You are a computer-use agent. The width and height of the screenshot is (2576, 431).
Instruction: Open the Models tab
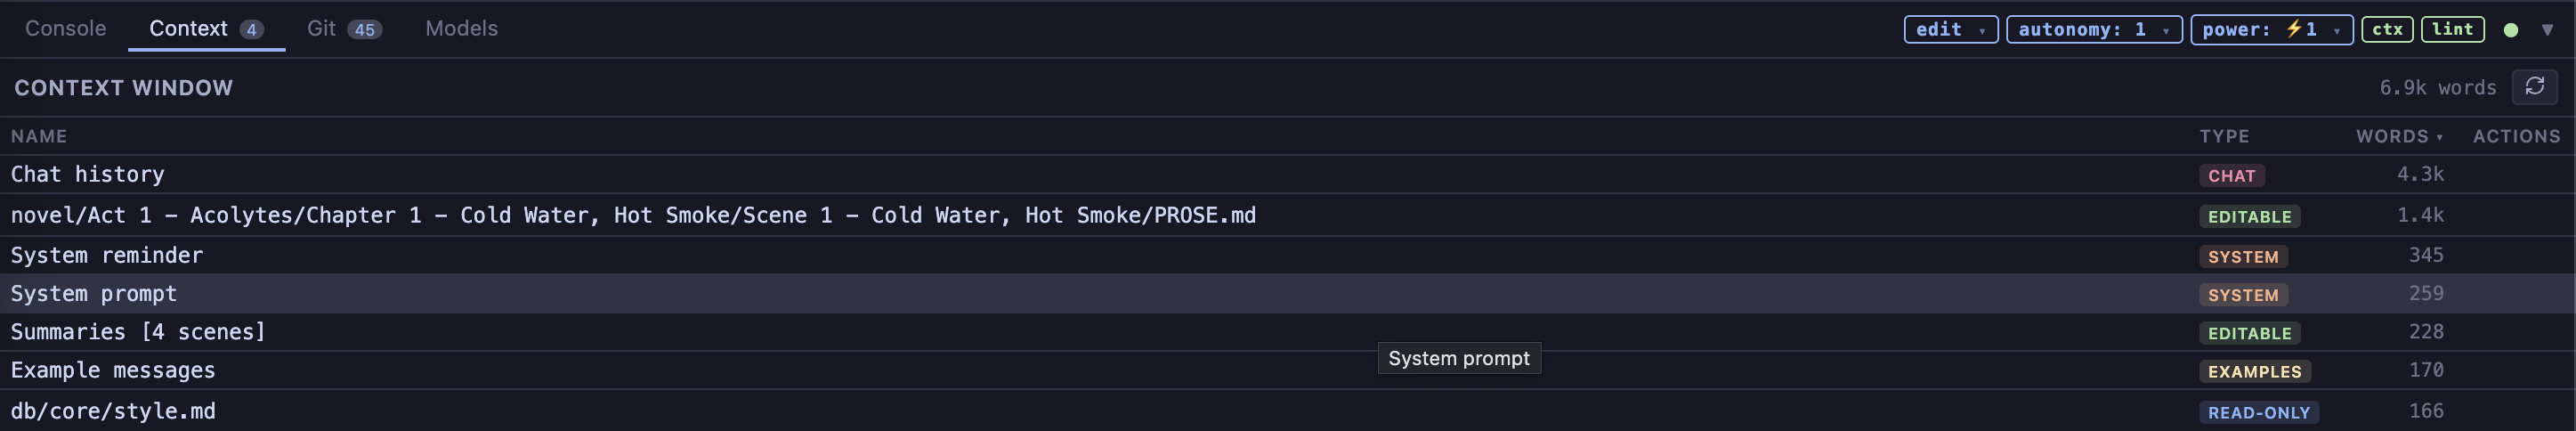461,28
